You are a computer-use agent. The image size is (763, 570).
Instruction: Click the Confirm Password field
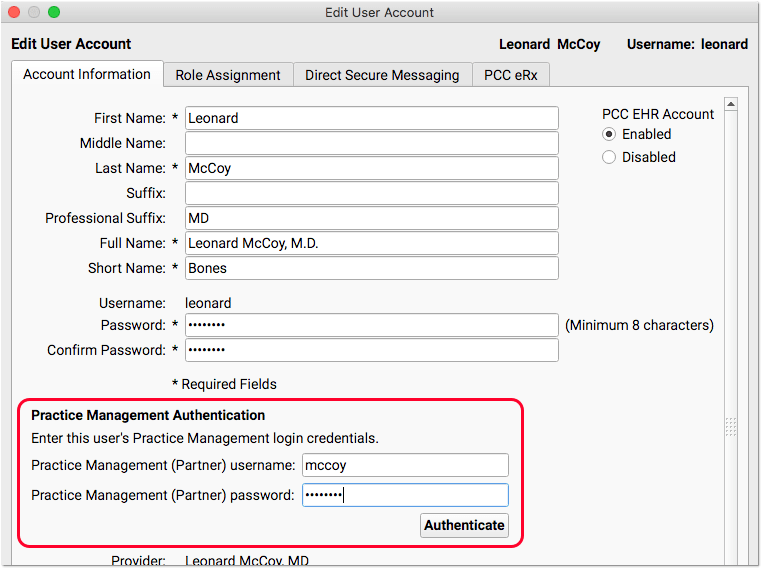(x=371, y=350)
